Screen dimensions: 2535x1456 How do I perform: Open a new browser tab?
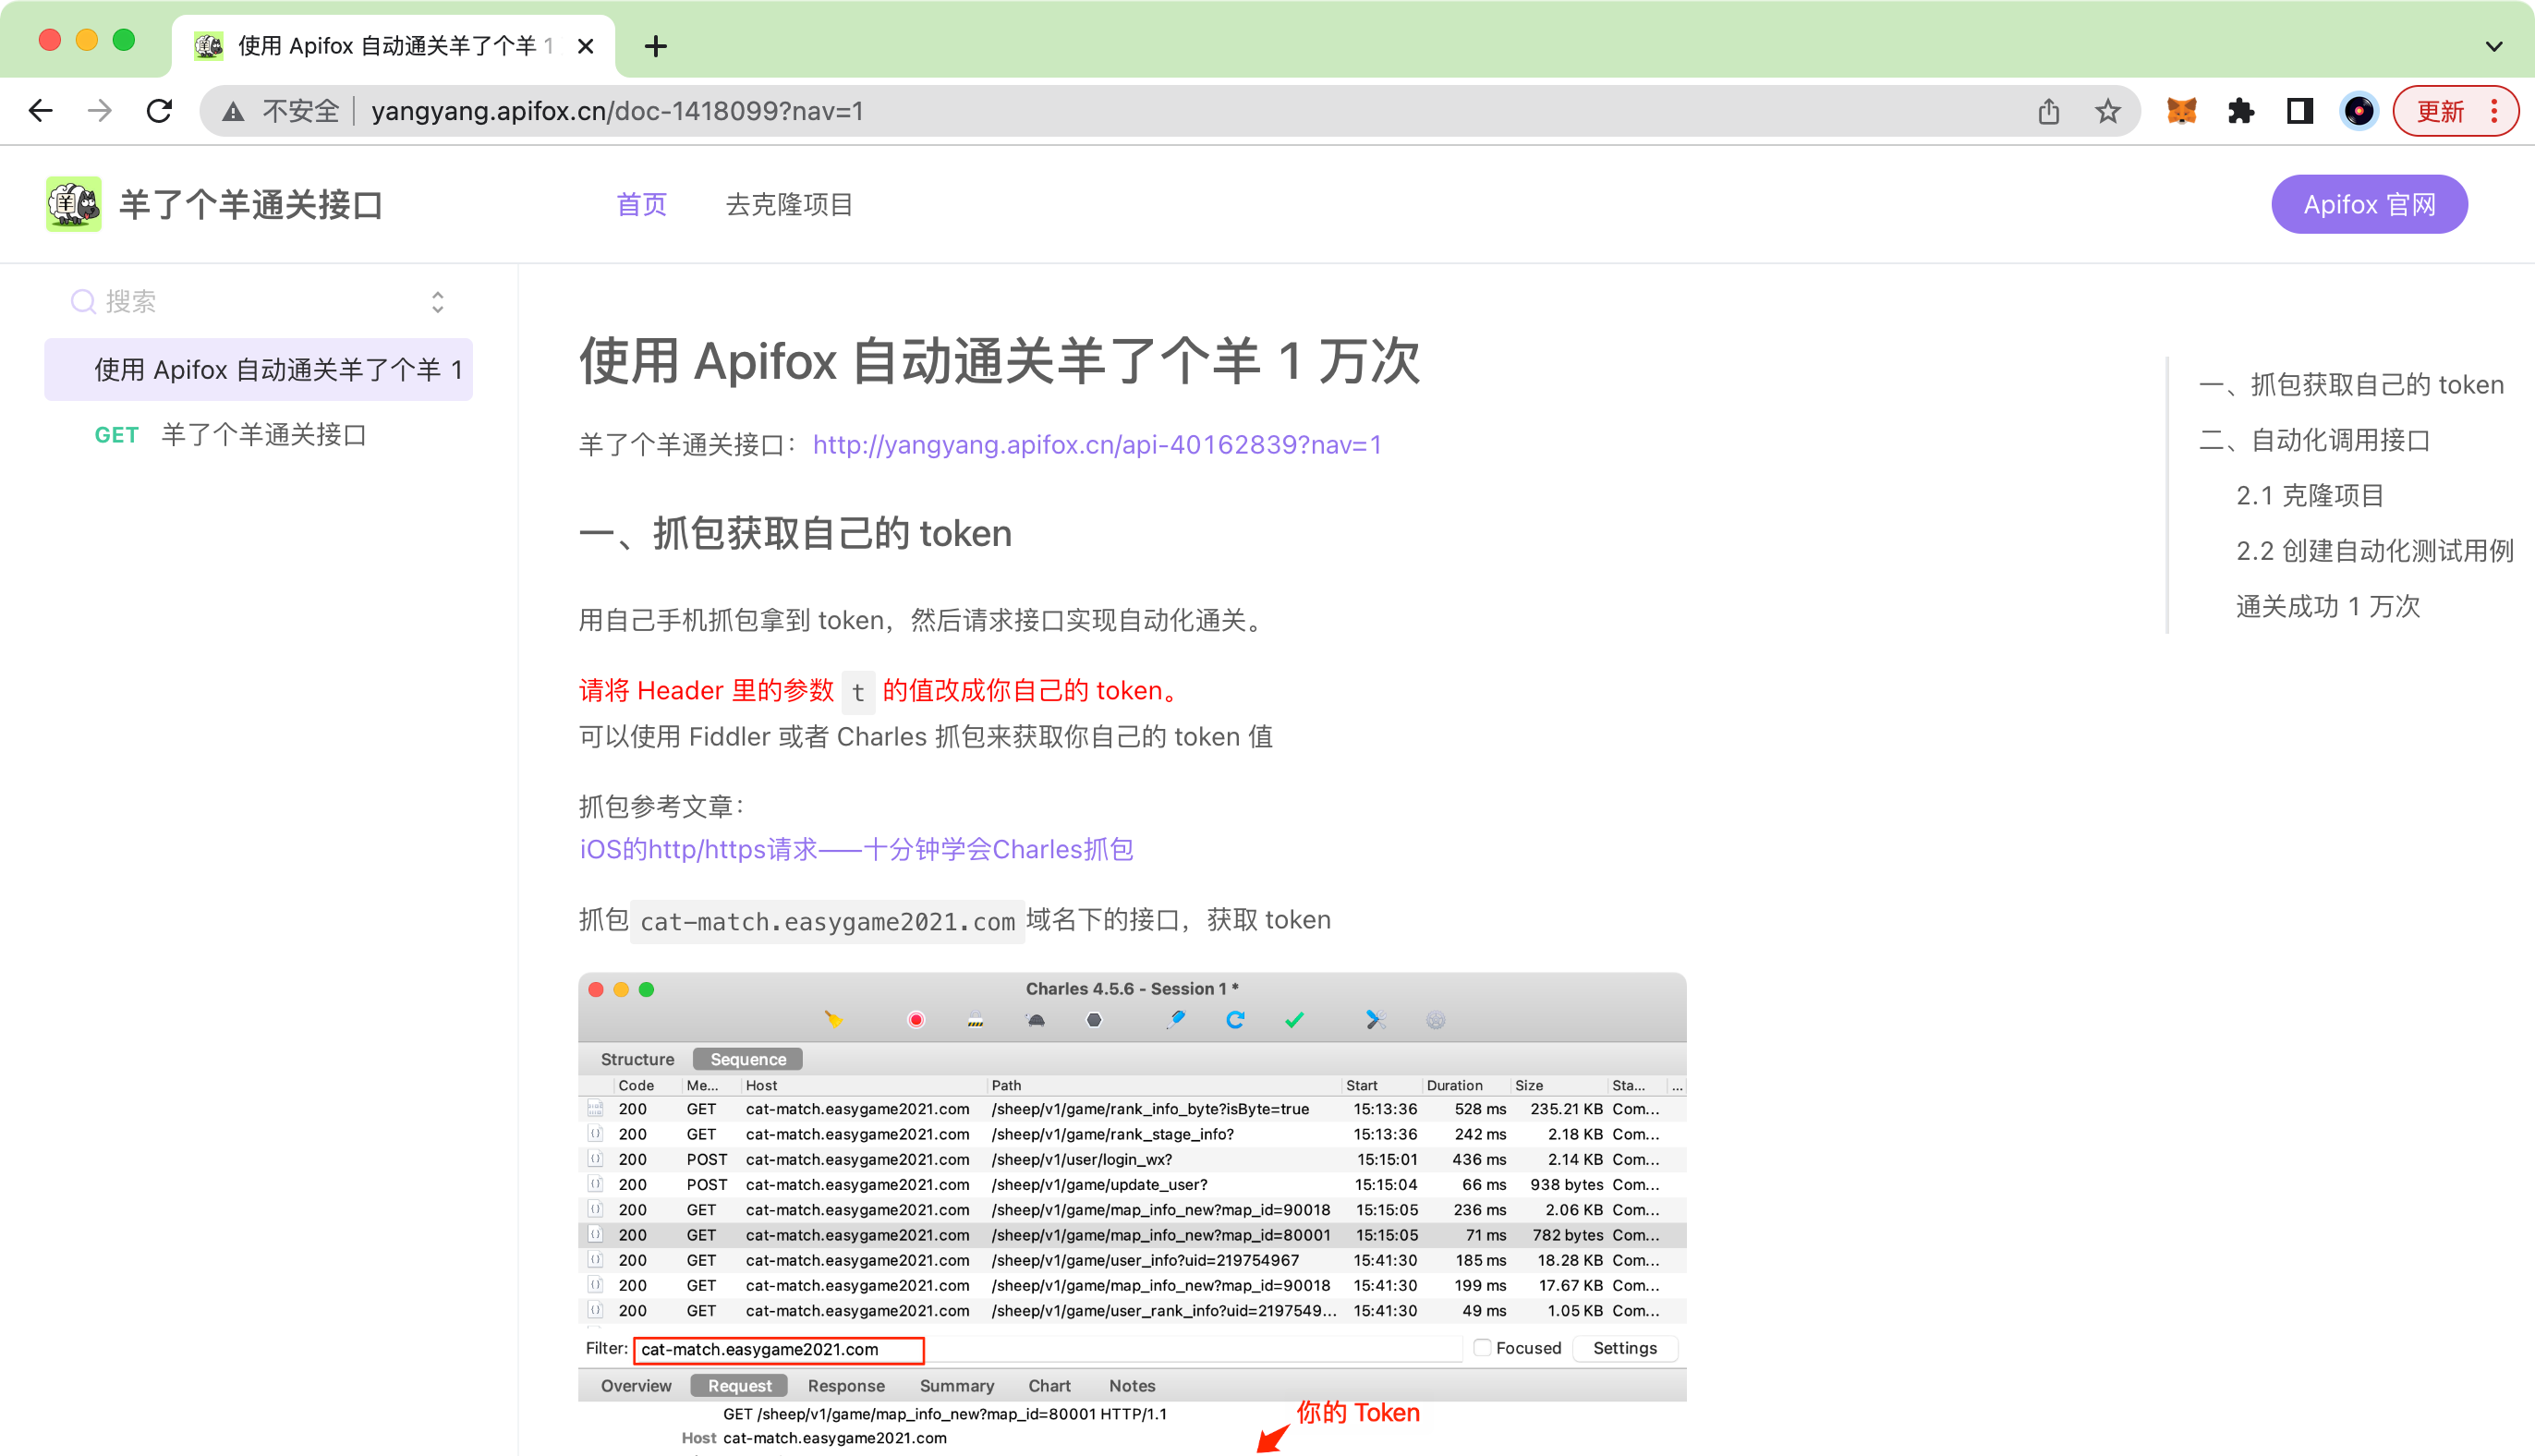[655, 46]
